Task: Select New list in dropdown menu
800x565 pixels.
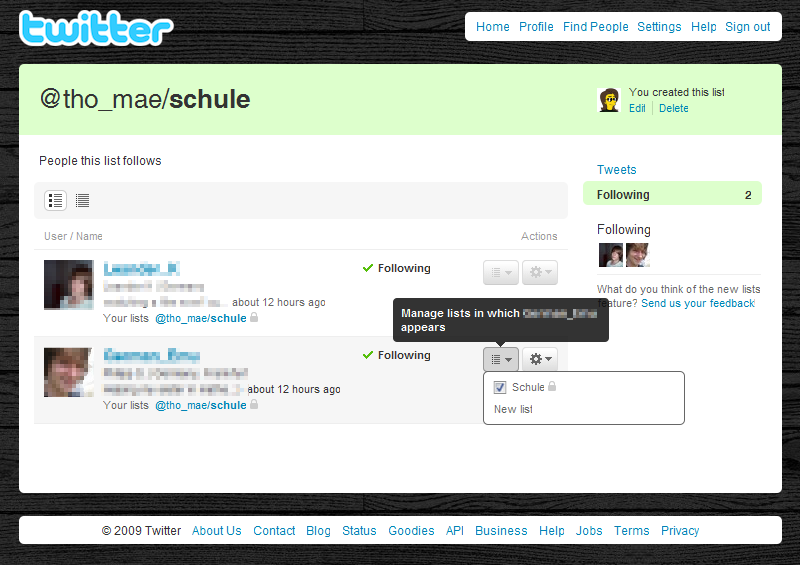Action: coord(513,409)
